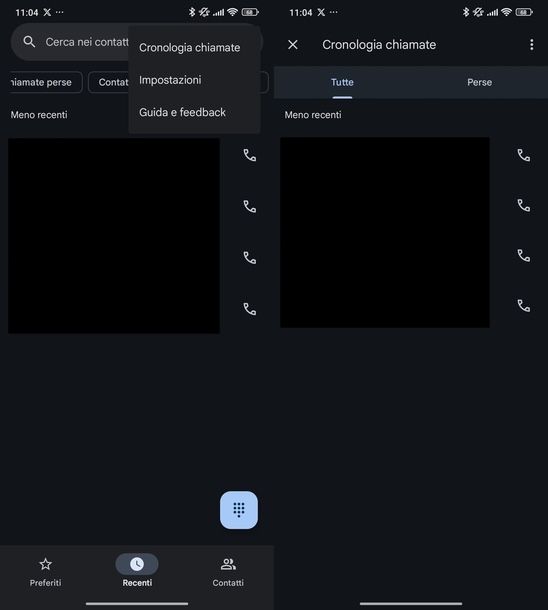Tap the left screen home gesture bar
Viewport: 548px width, 610px height.
tap(137, 604)
